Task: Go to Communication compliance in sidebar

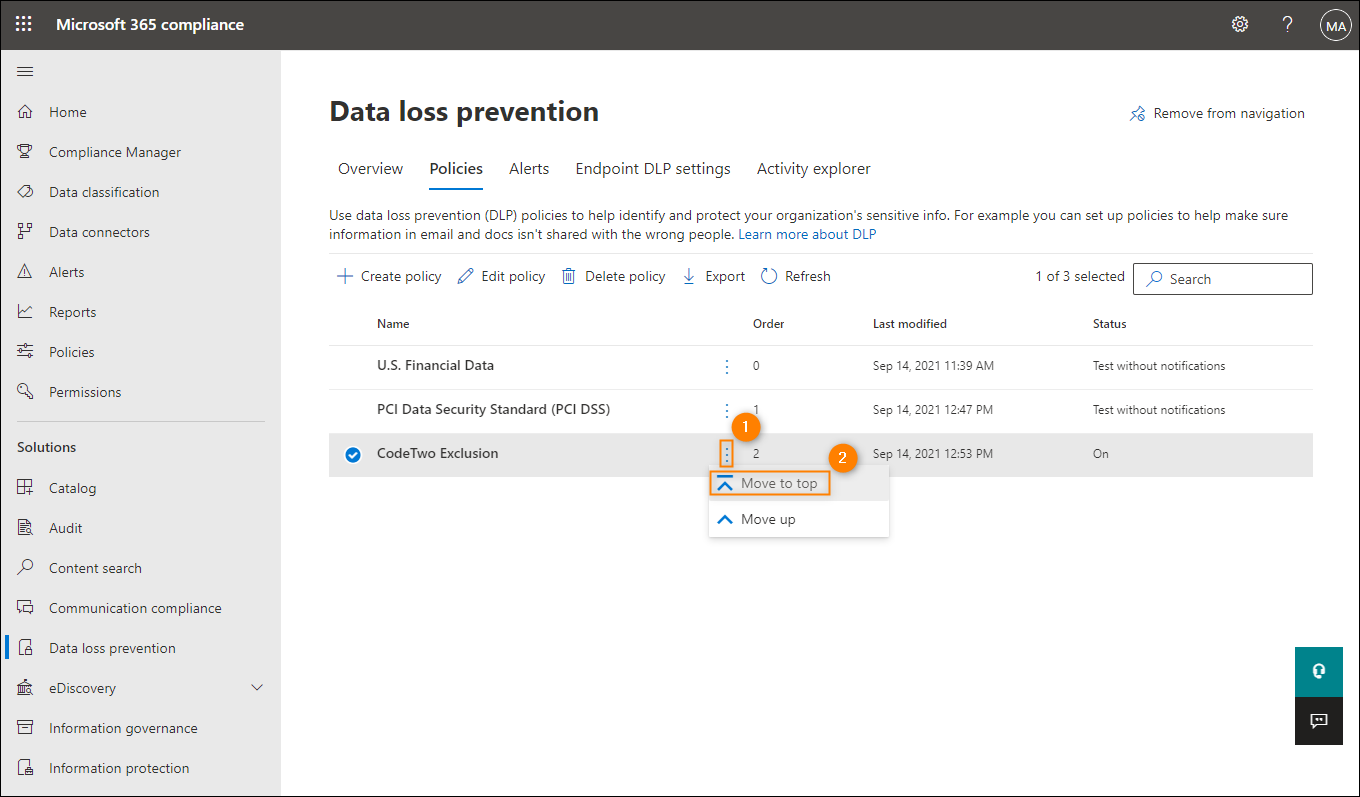Action: [x=135, y=608]
